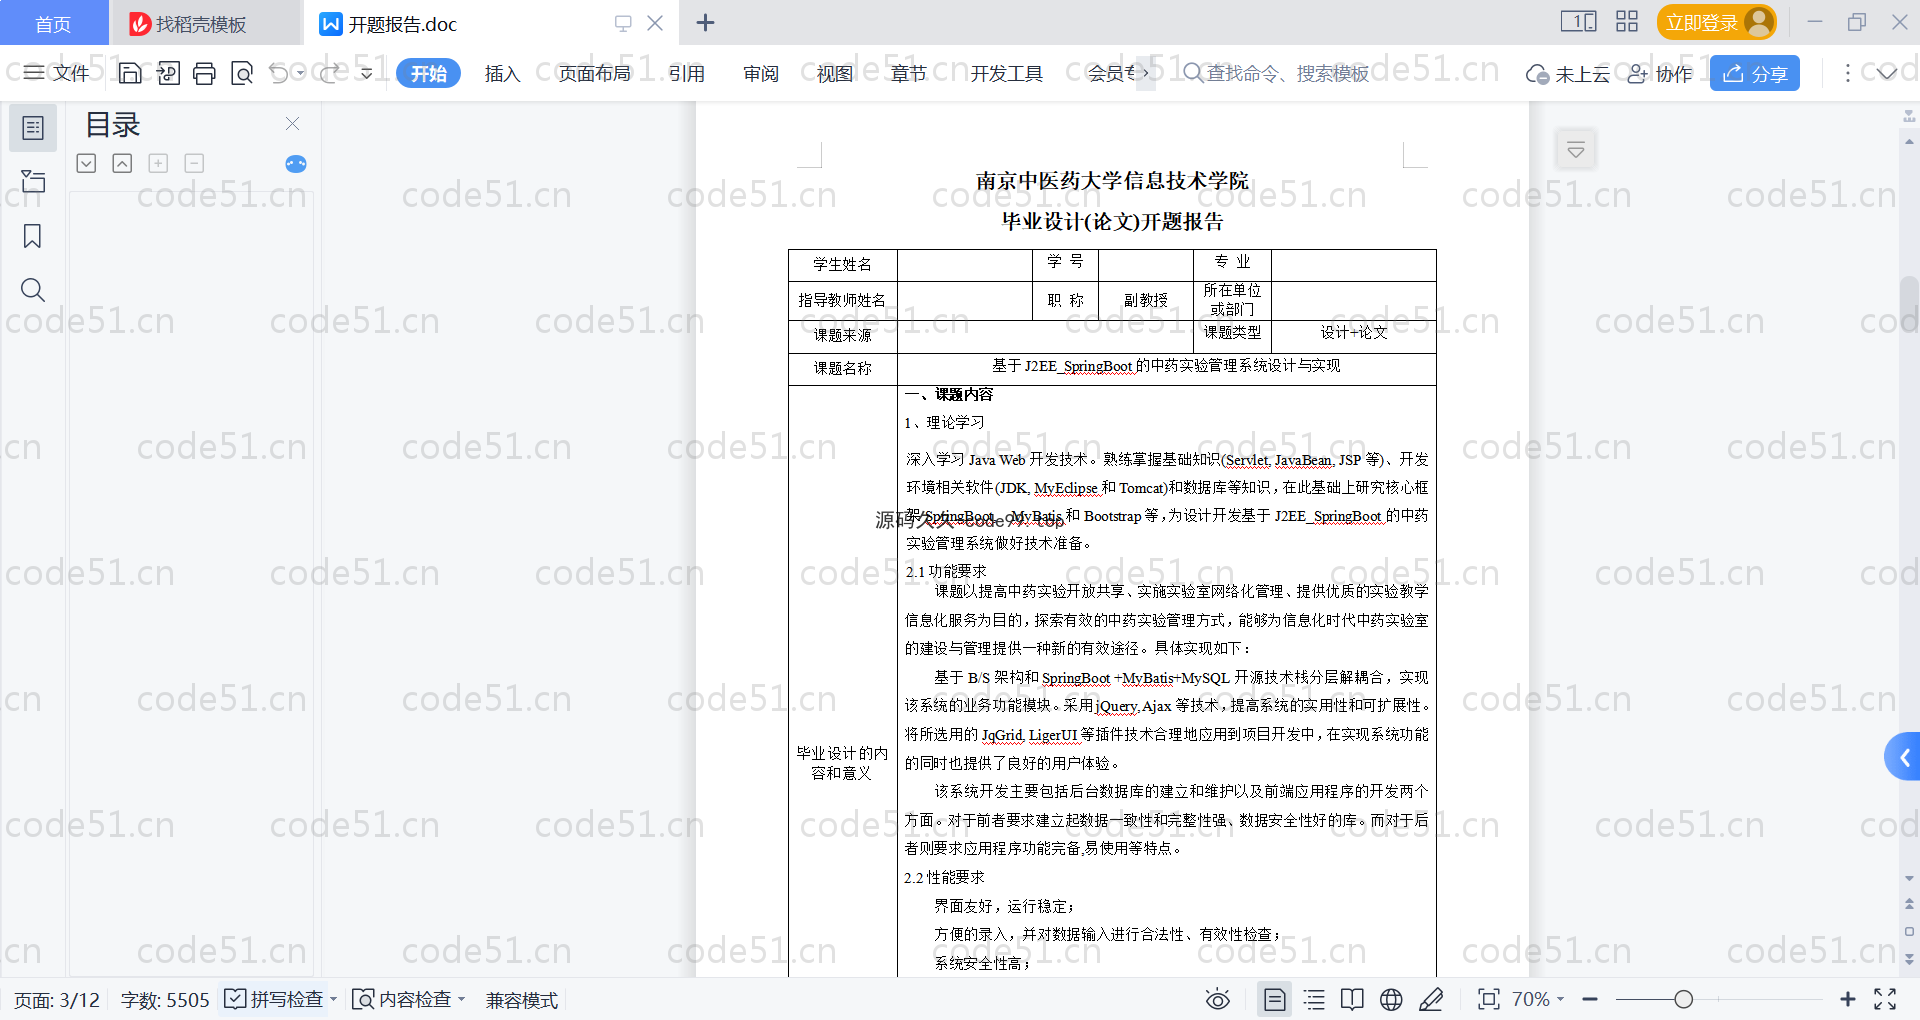
Task: Collapse outline levels up icon
Action: point(122,163)
